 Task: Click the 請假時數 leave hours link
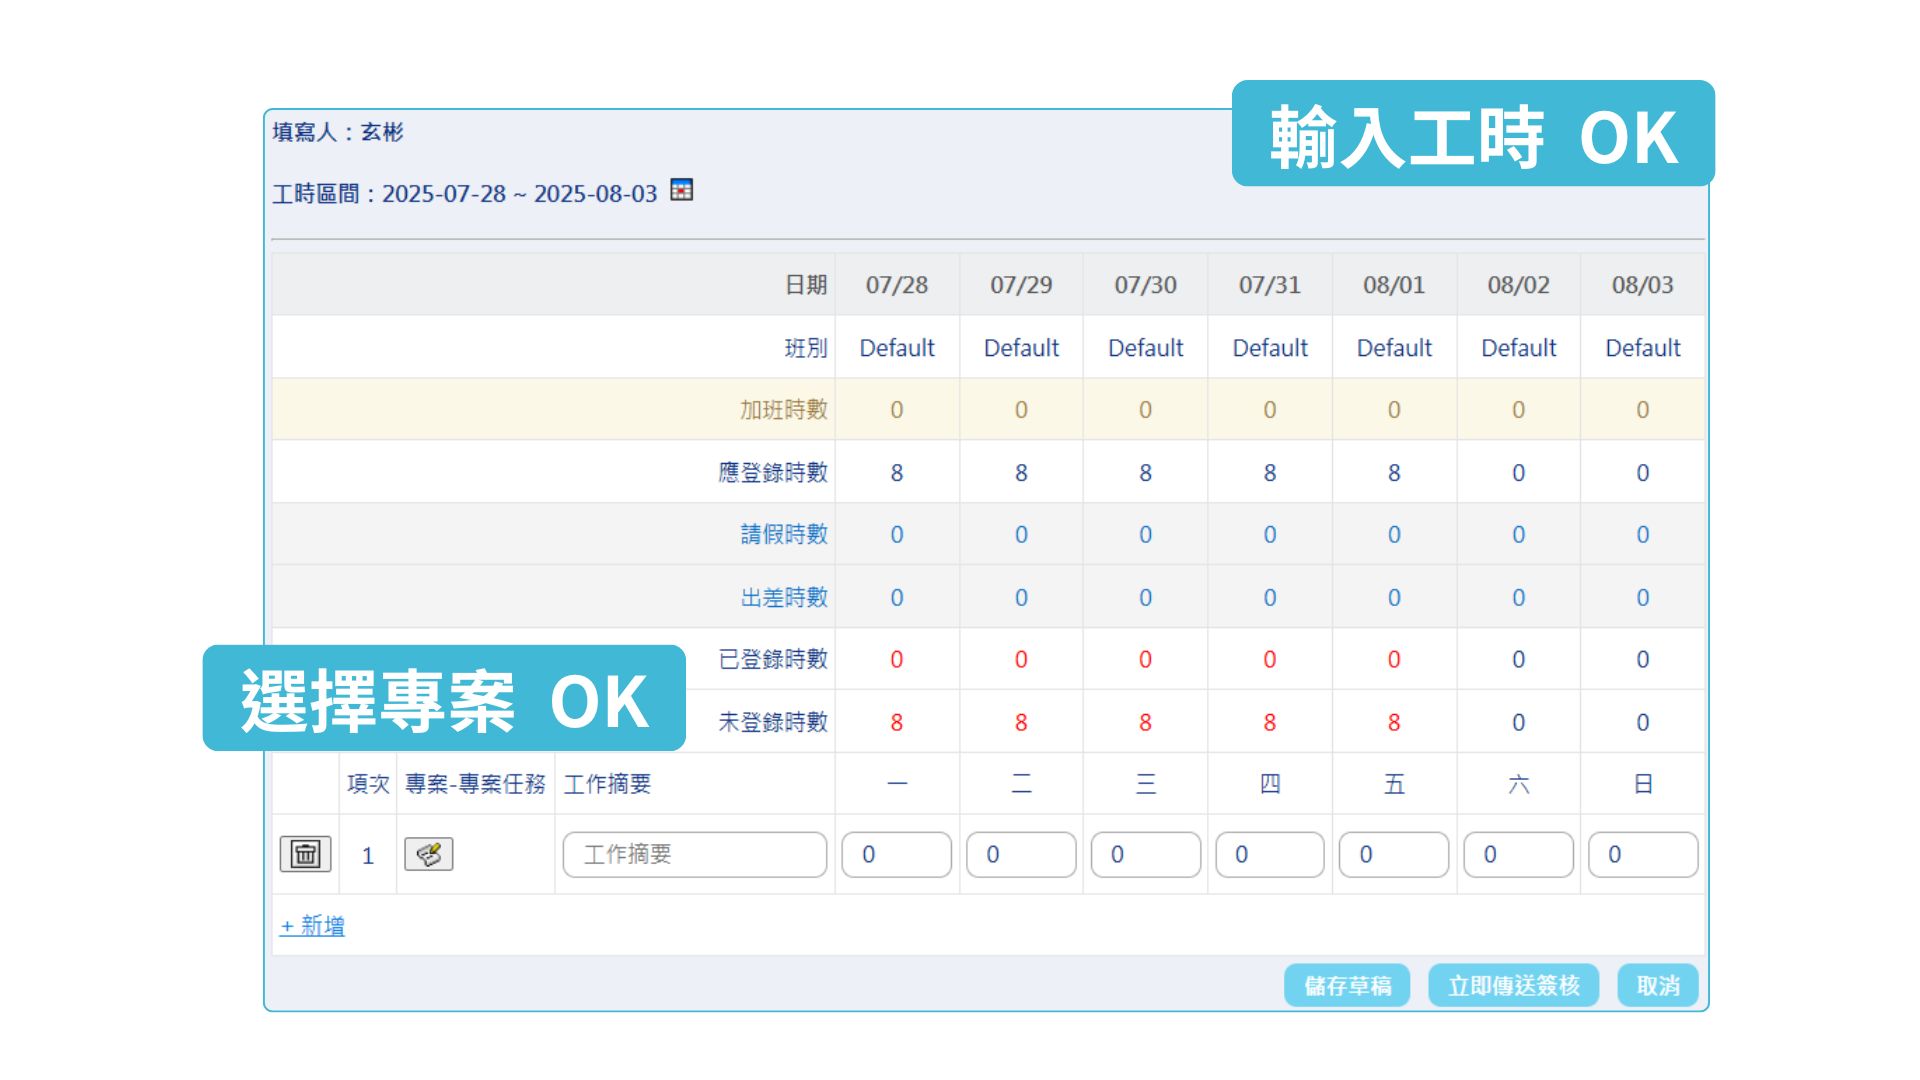784,535
